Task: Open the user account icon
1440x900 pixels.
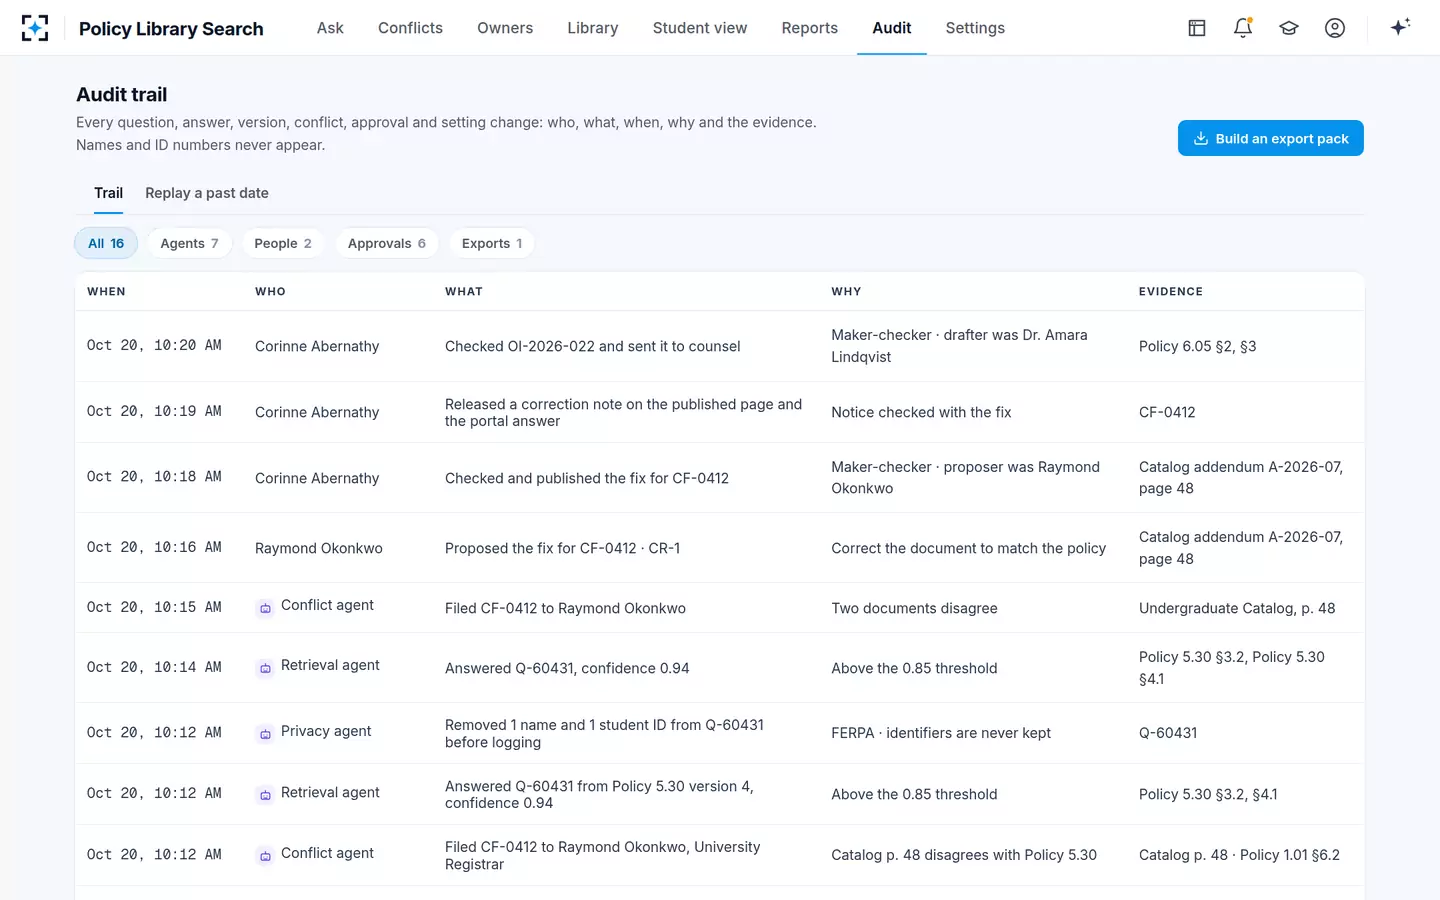Action: point(1335,28)
